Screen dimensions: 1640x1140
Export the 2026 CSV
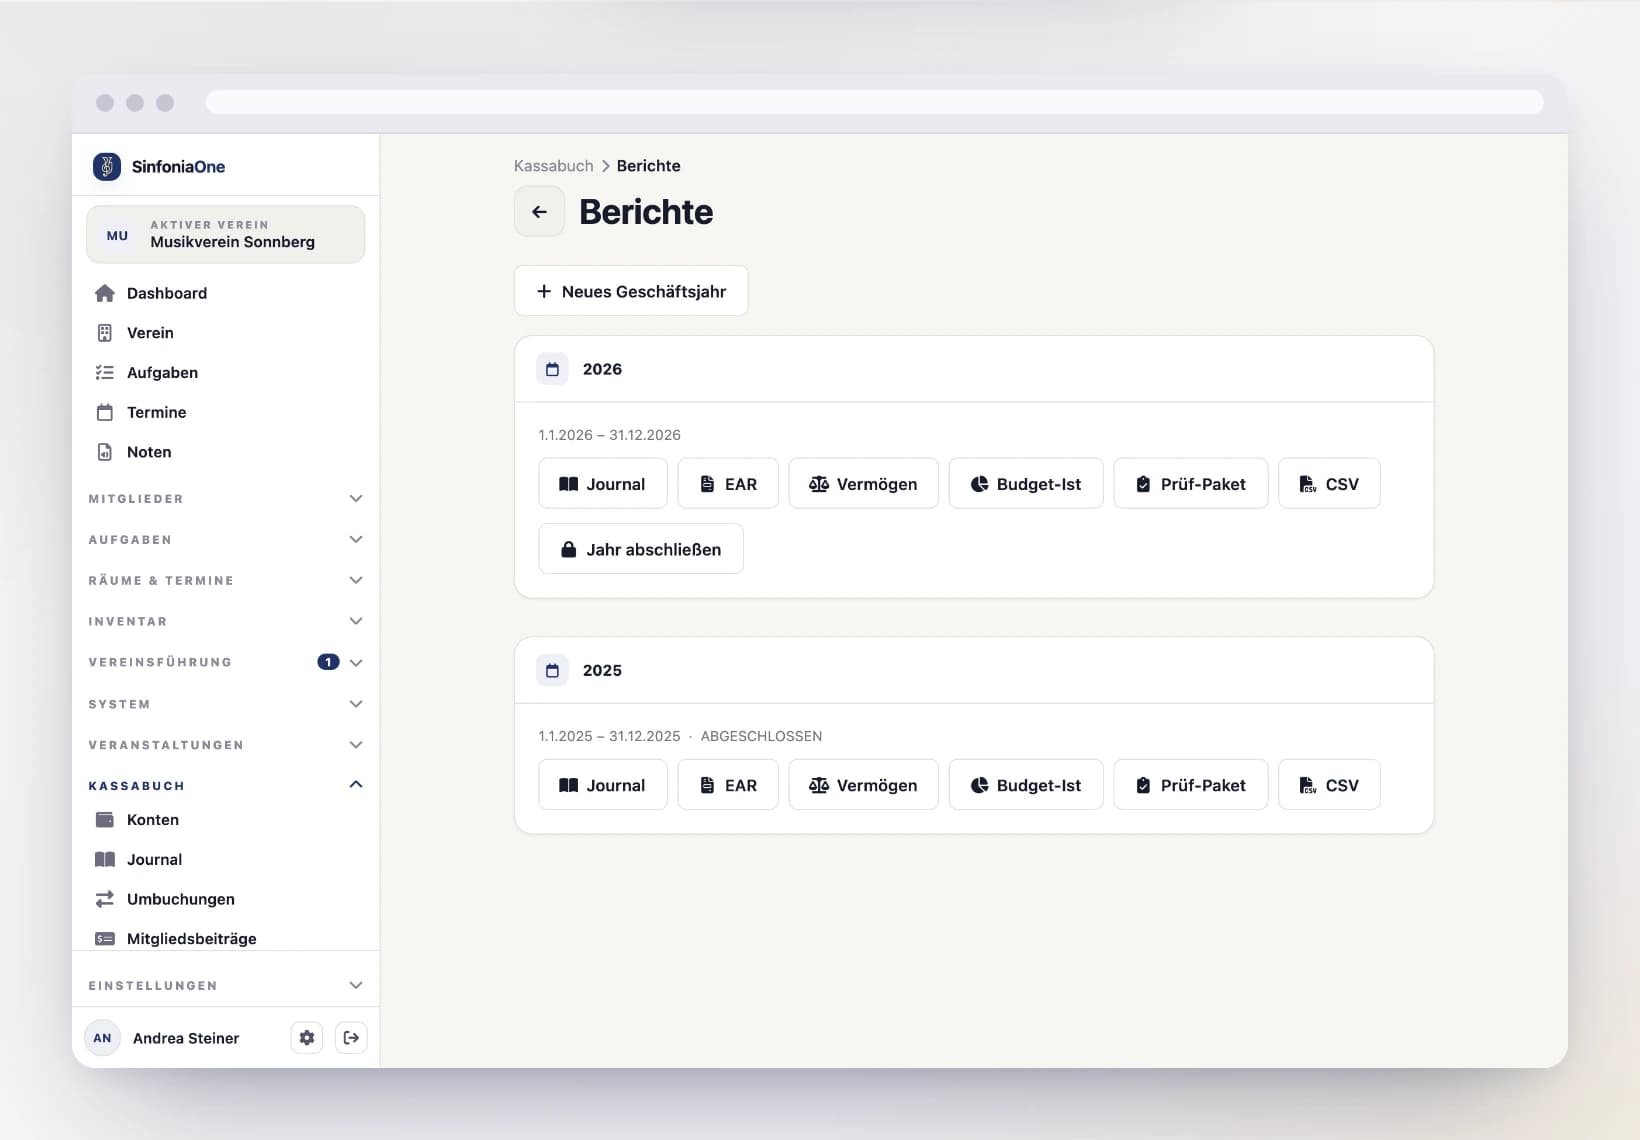point(1329,484)
